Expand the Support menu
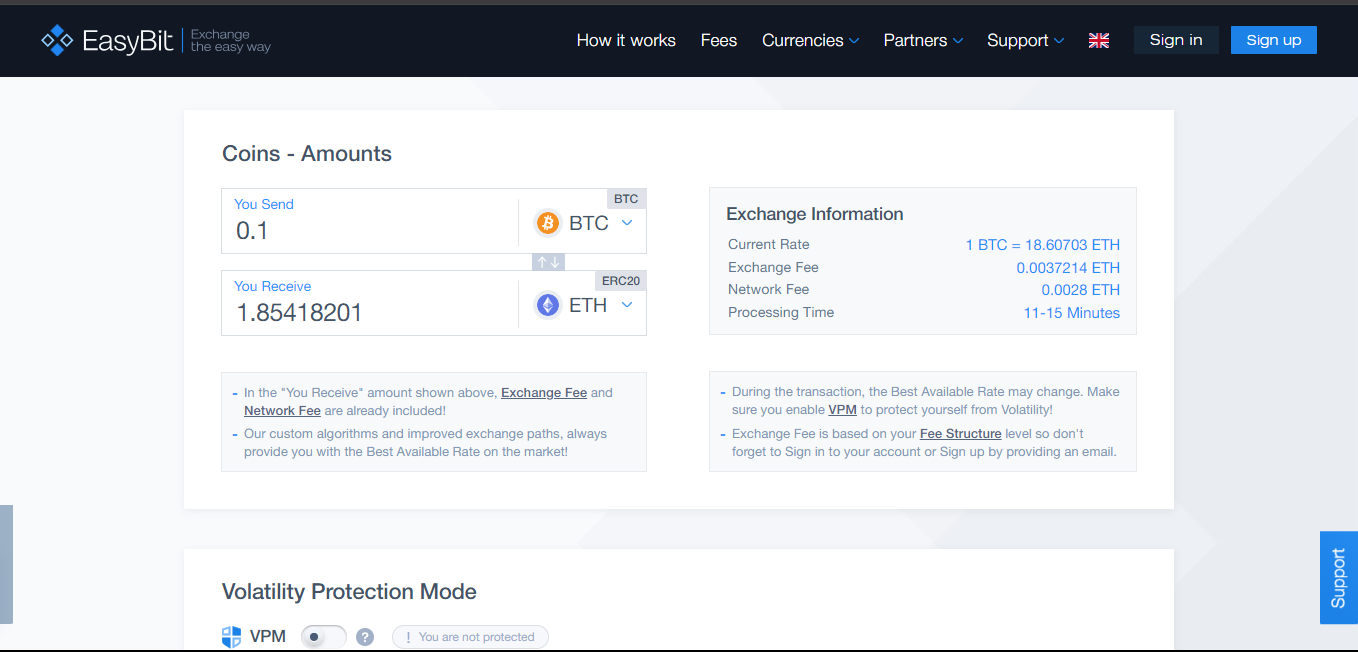This screenshot has height=652, width=1358. [1025, 40]
